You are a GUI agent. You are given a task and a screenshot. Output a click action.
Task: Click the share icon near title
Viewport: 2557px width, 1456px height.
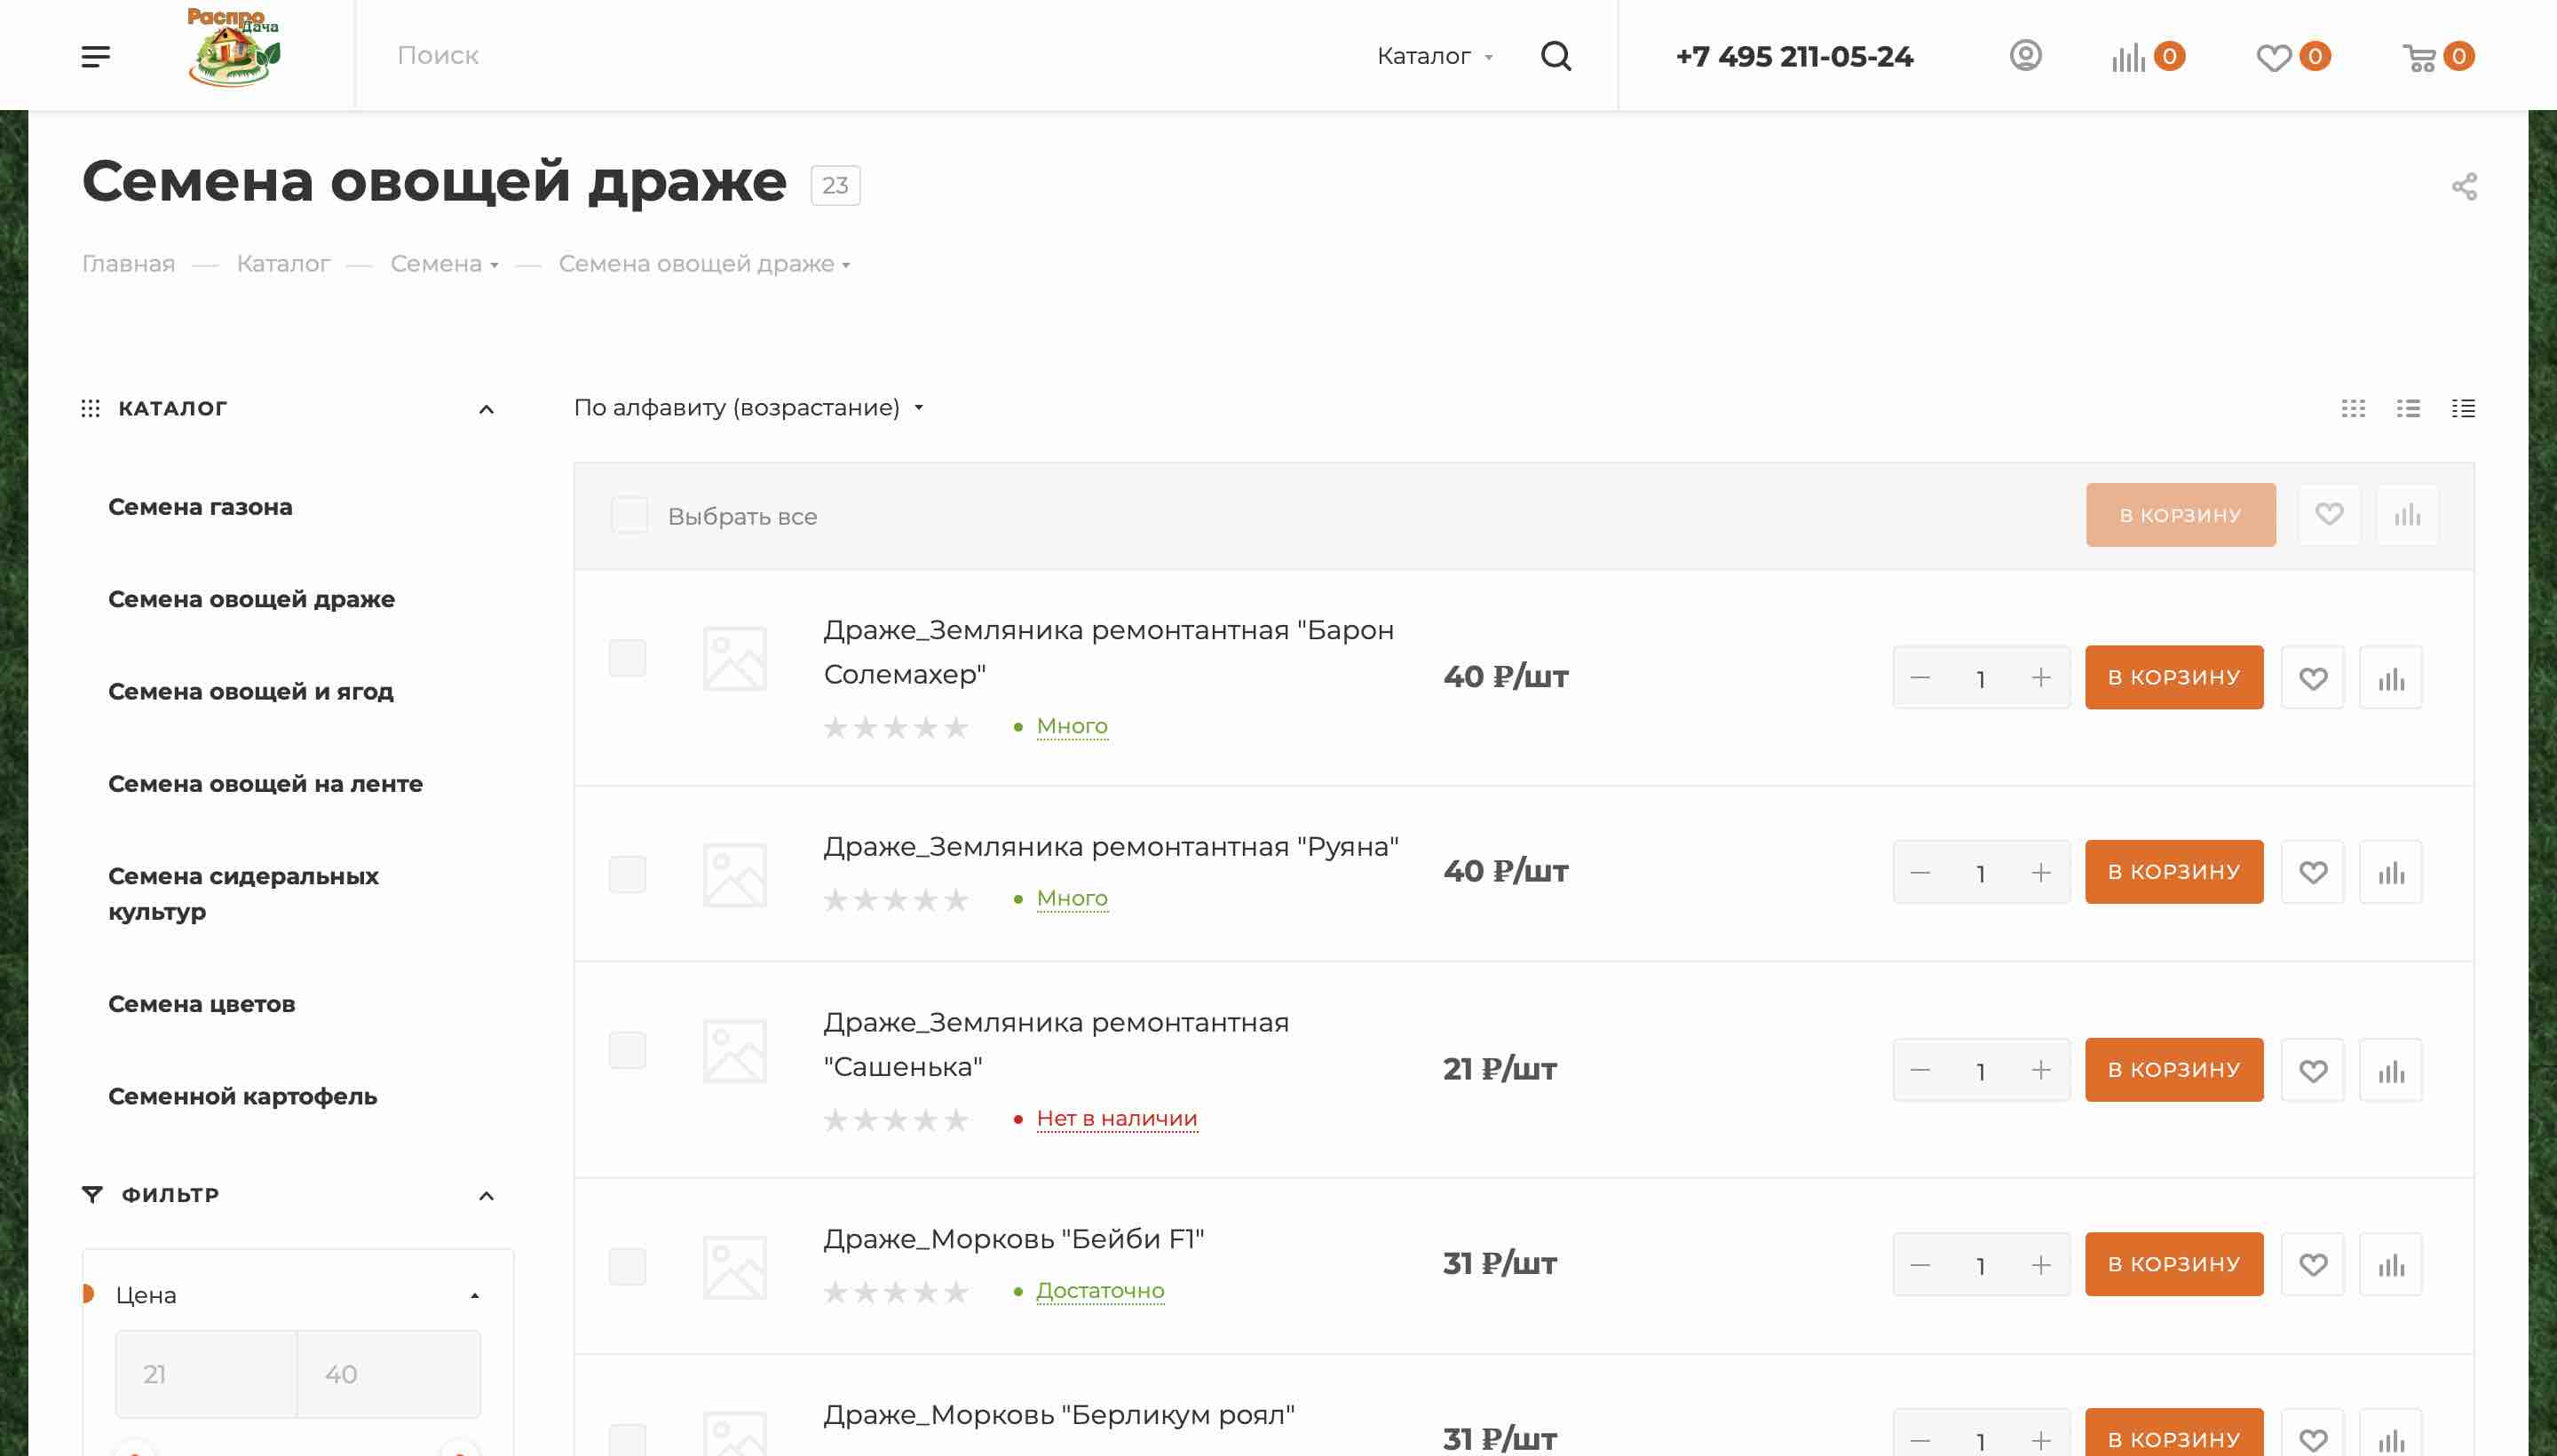tap(2464, 187)
